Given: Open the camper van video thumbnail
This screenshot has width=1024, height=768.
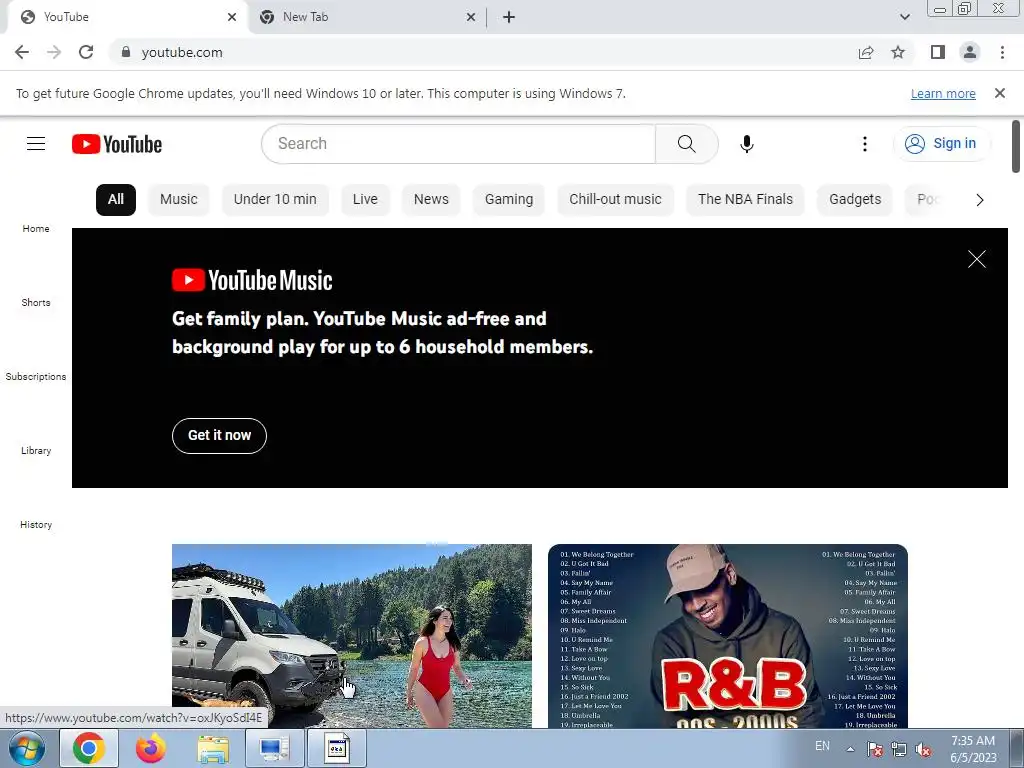Looking at the screenshot, I should (352, 635).
